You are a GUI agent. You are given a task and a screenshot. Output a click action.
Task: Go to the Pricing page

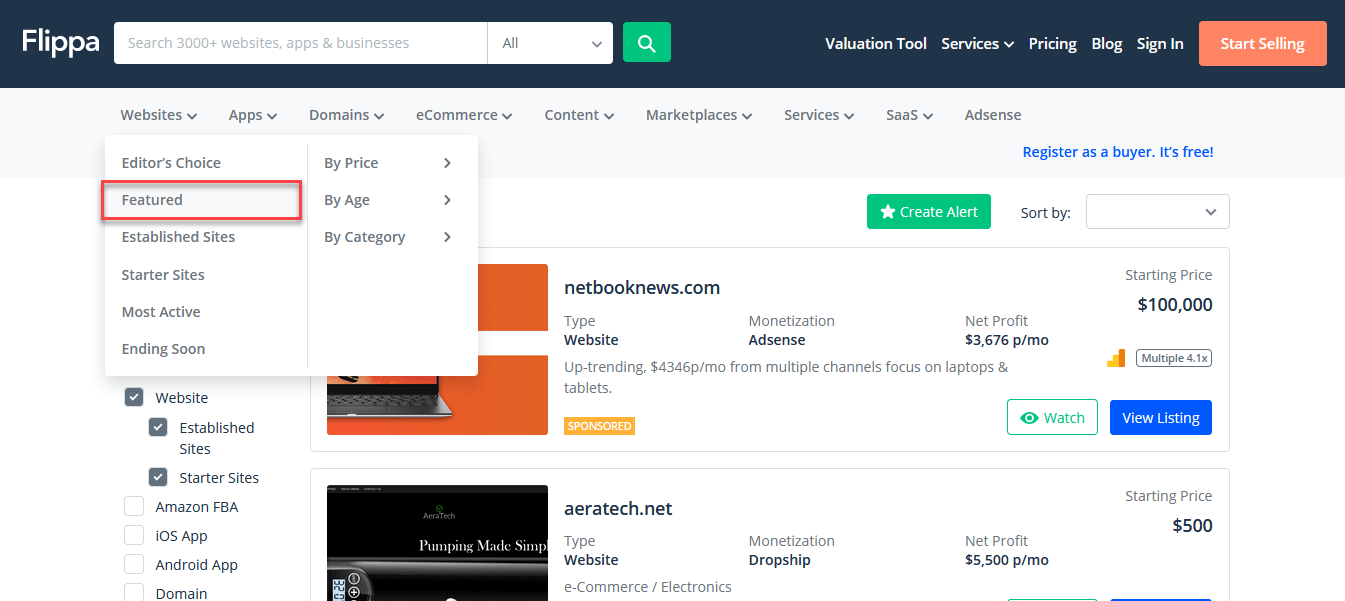tap(1052, 43)
